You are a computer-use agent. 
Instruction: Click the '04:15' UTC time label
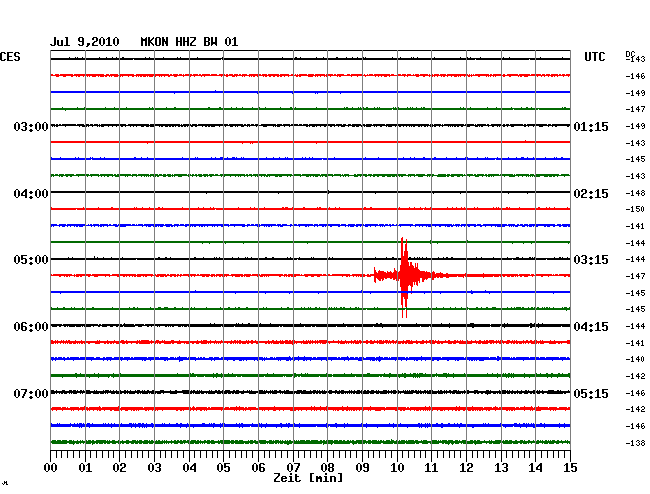tap(591, 327)
